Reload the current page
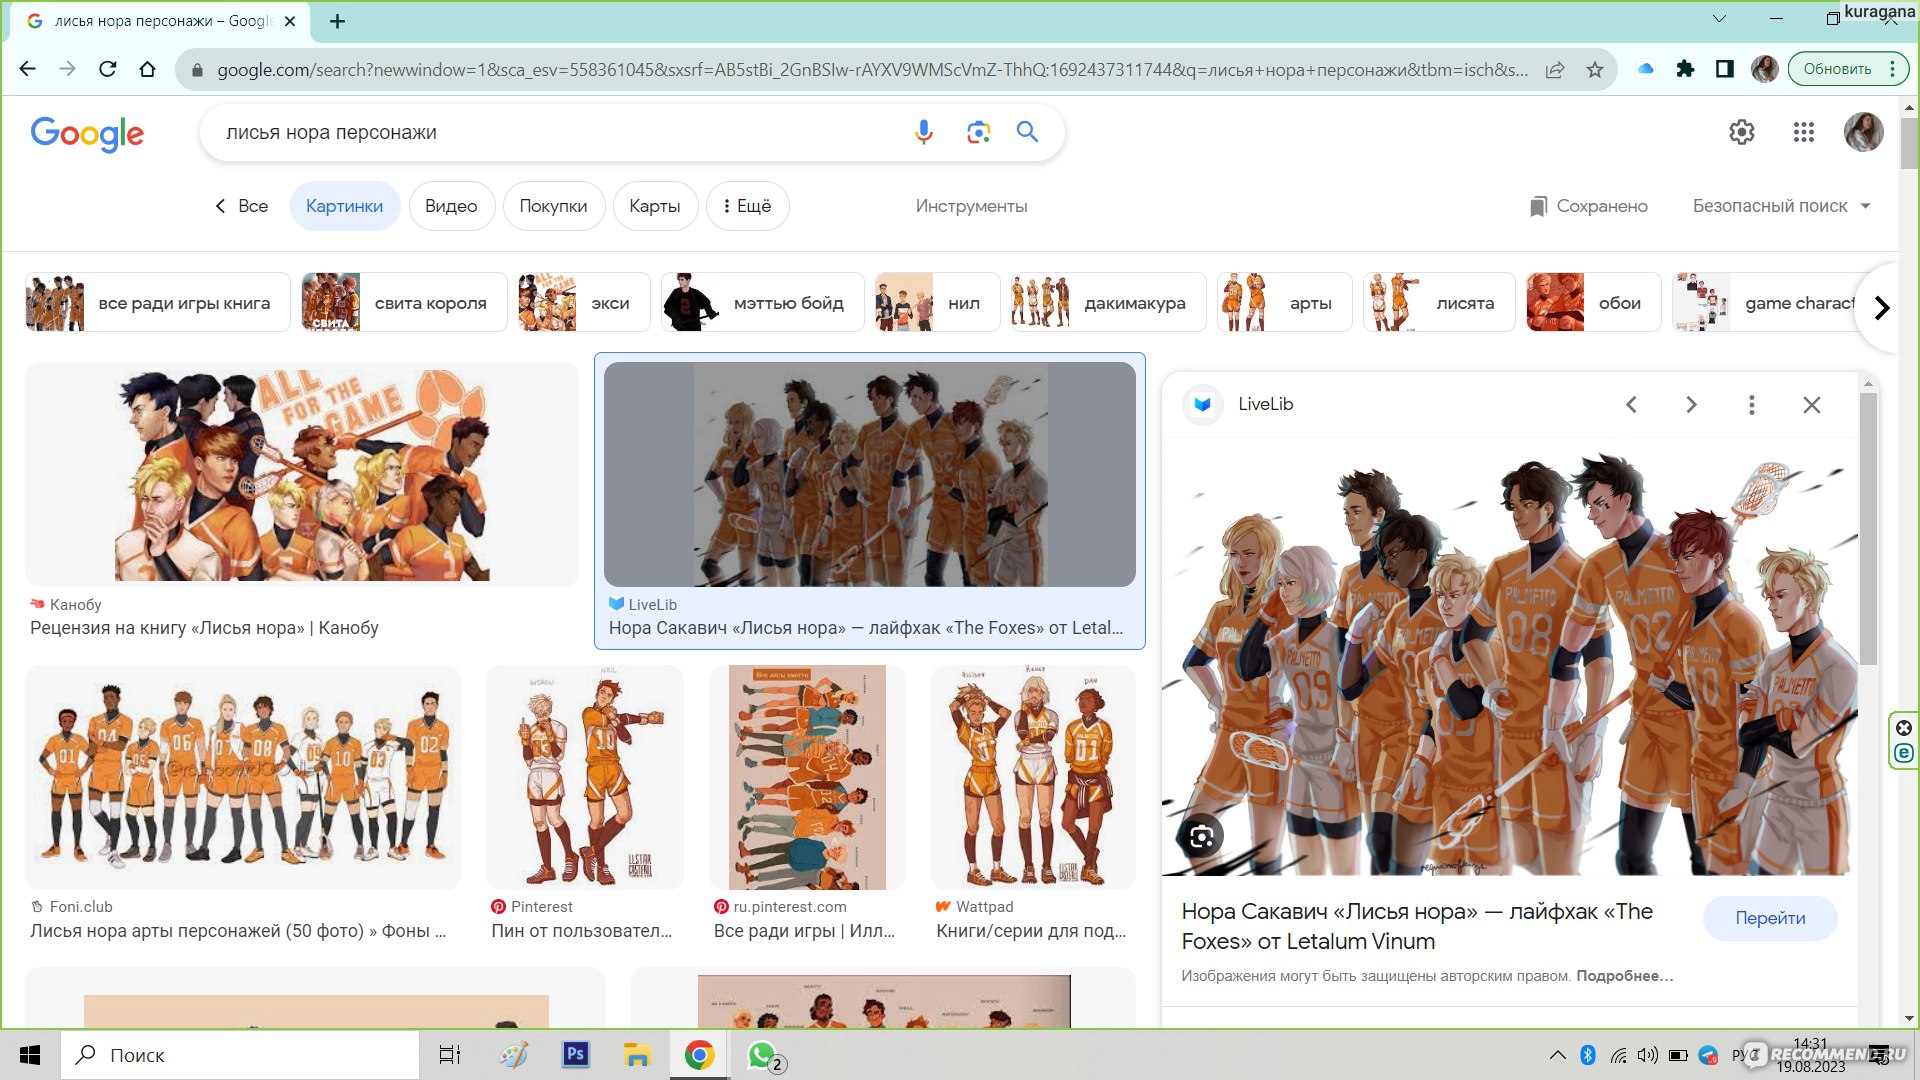1920x1080 pixels. tap(108, 69)
